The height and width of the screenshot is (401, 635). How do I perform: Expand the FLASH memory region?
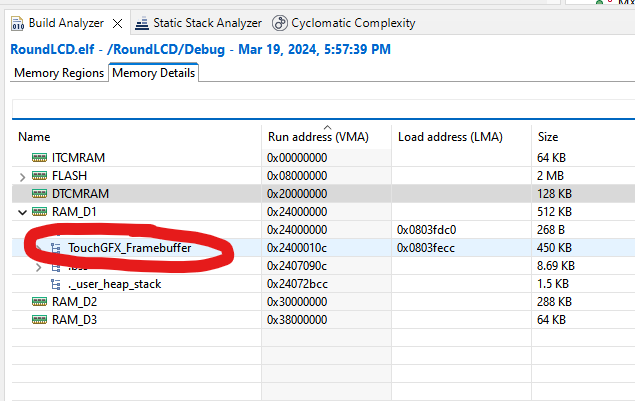(x=22, y=176)
